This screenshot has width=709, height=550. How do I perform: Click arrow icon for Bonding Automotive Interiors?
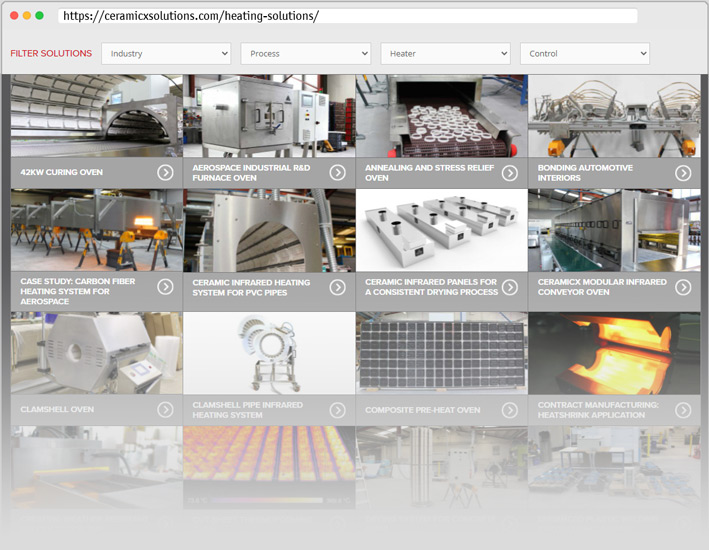(683, 173)
